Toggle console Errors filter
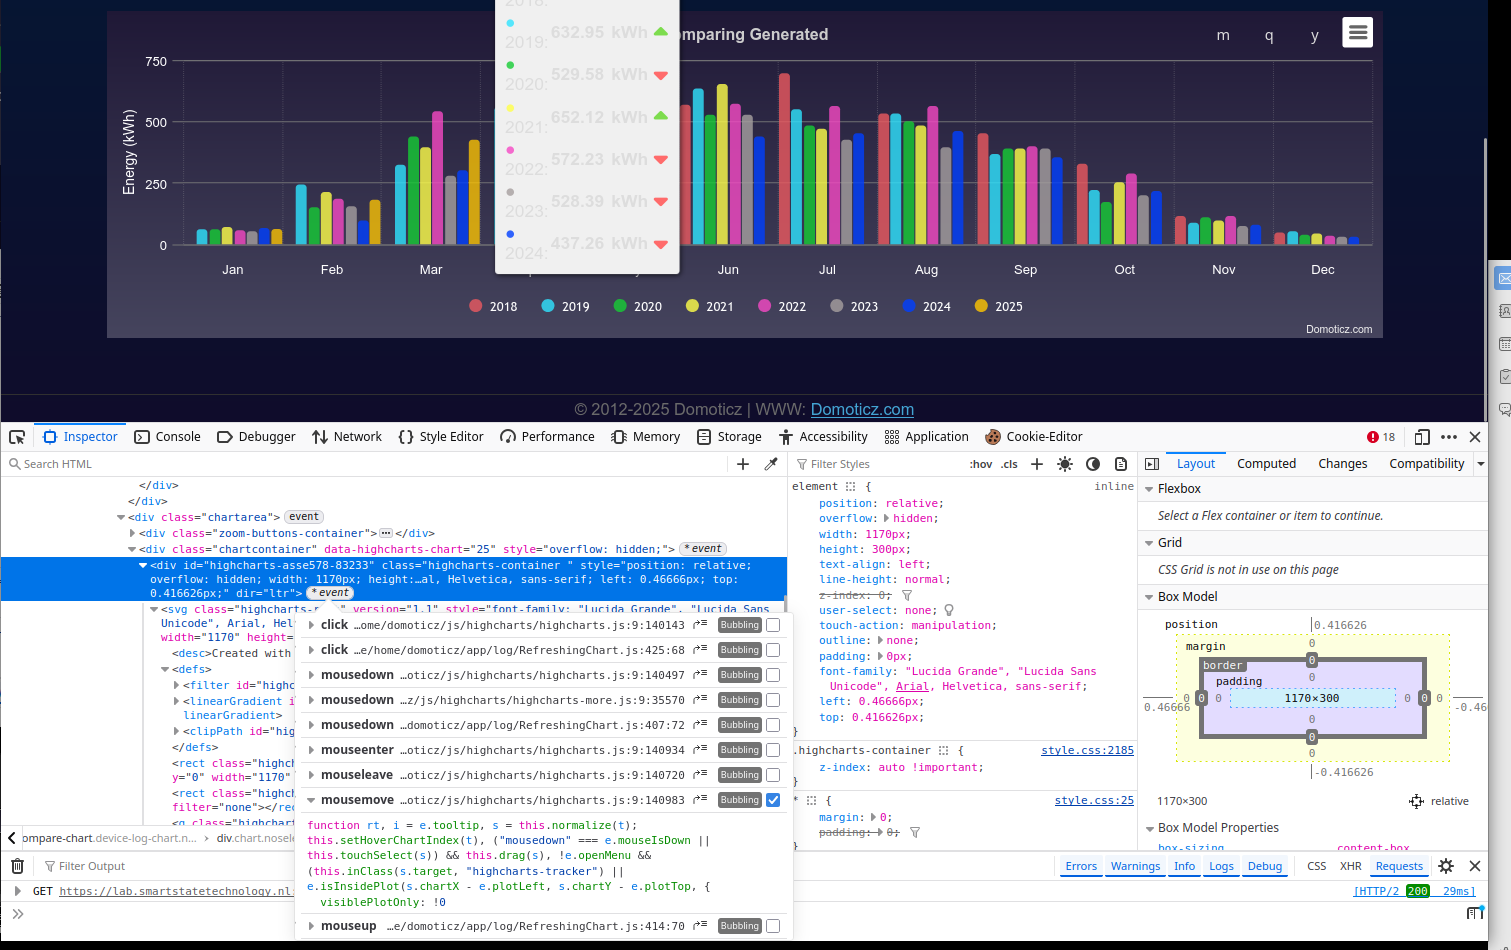 click(1081, 866)
